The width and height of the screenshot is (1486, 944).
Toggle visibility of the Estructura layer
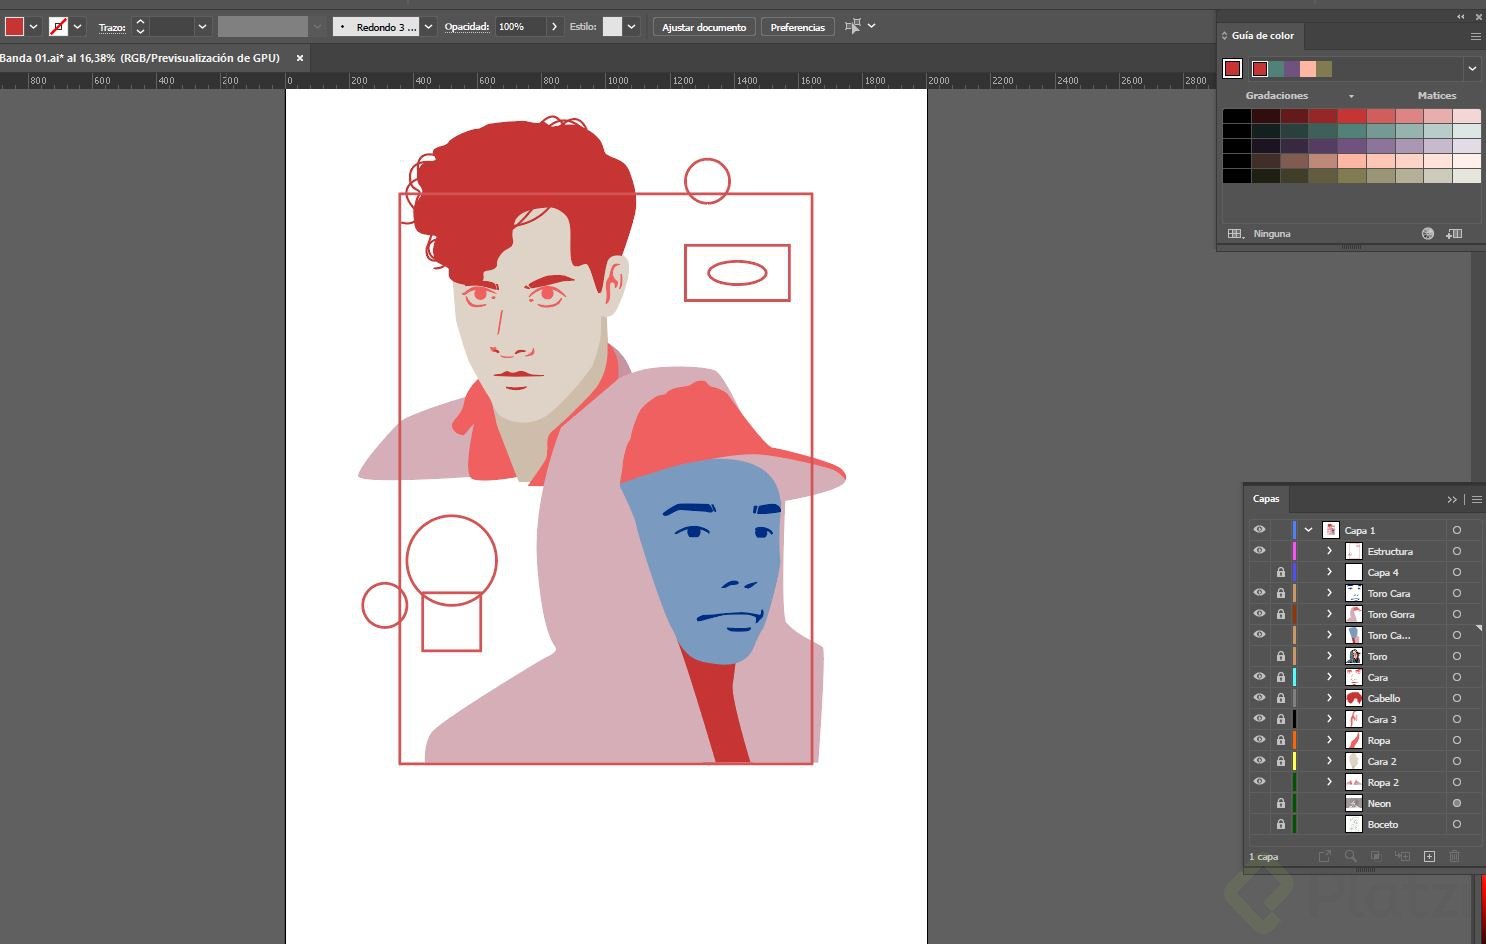1259,551
